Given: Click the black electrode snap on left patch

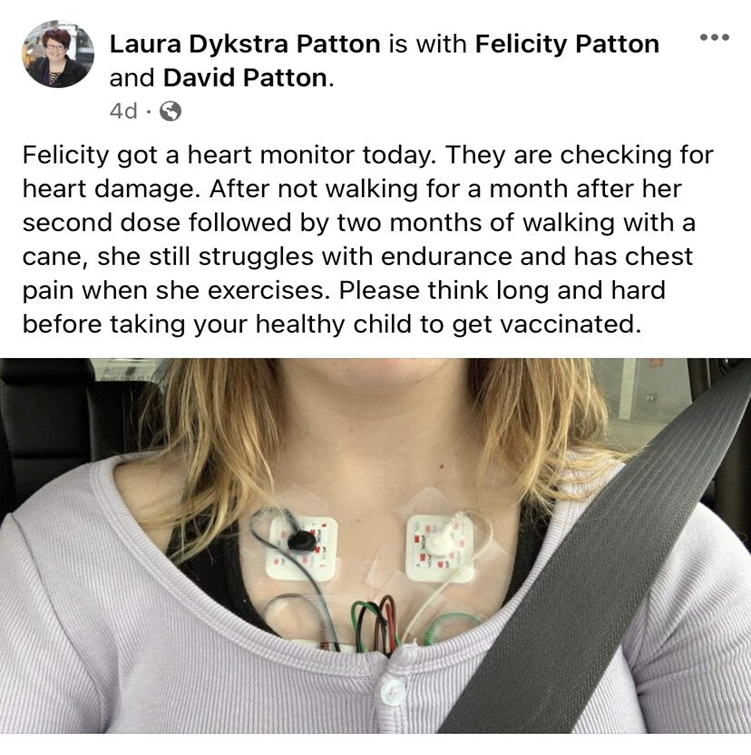Looking at the screenshot, I should click(300, 542).
